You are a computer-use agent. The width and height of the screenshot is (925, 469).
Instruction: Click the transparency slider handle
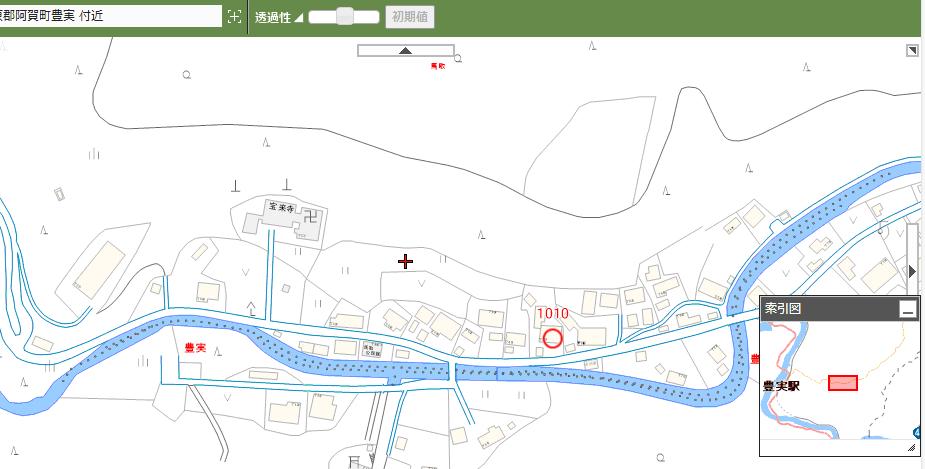click(x=345, y=16)
